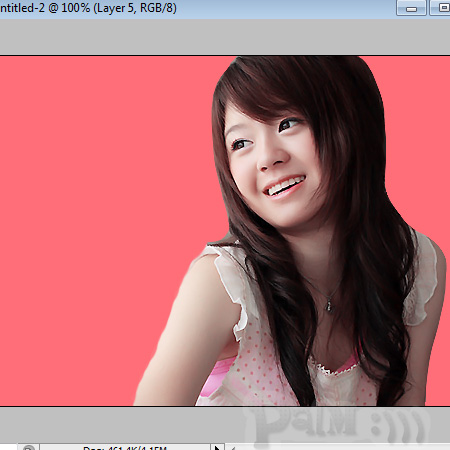Click the portrait canvas with the pink background
Viewport: 450px width, 450px height.
point(225,231)
